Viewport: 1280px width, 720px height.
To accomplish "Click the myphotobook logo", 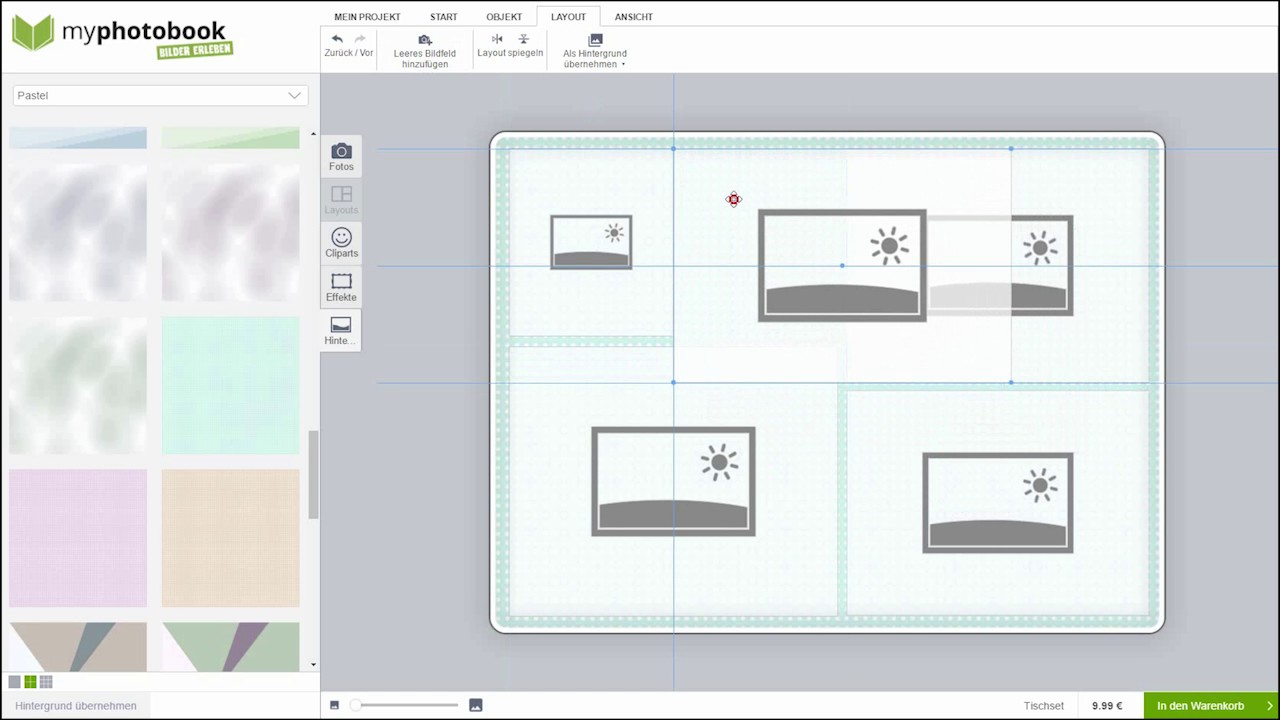I will click(x=122, y=35).
